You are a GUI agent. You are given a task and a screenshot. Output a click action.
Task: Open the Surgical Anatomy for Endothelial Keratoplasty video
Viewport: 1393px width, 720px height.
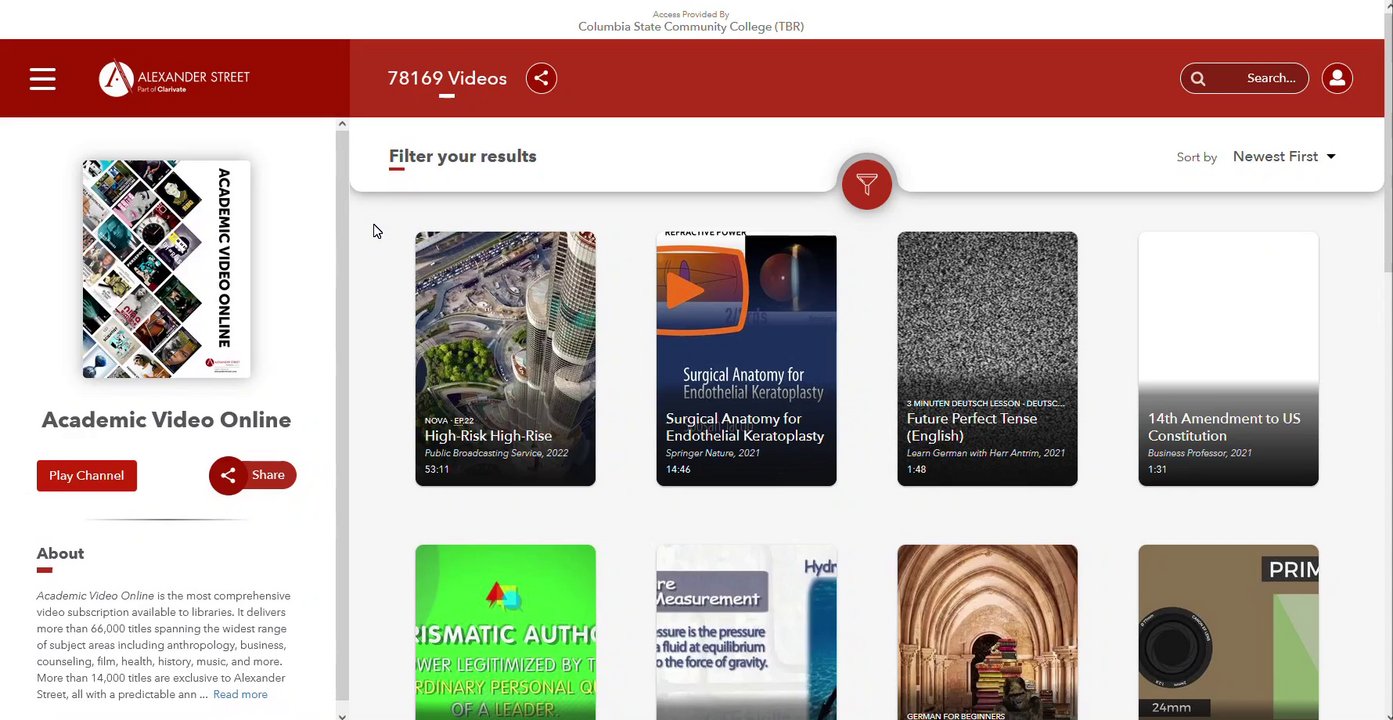(x=746, y=359)
